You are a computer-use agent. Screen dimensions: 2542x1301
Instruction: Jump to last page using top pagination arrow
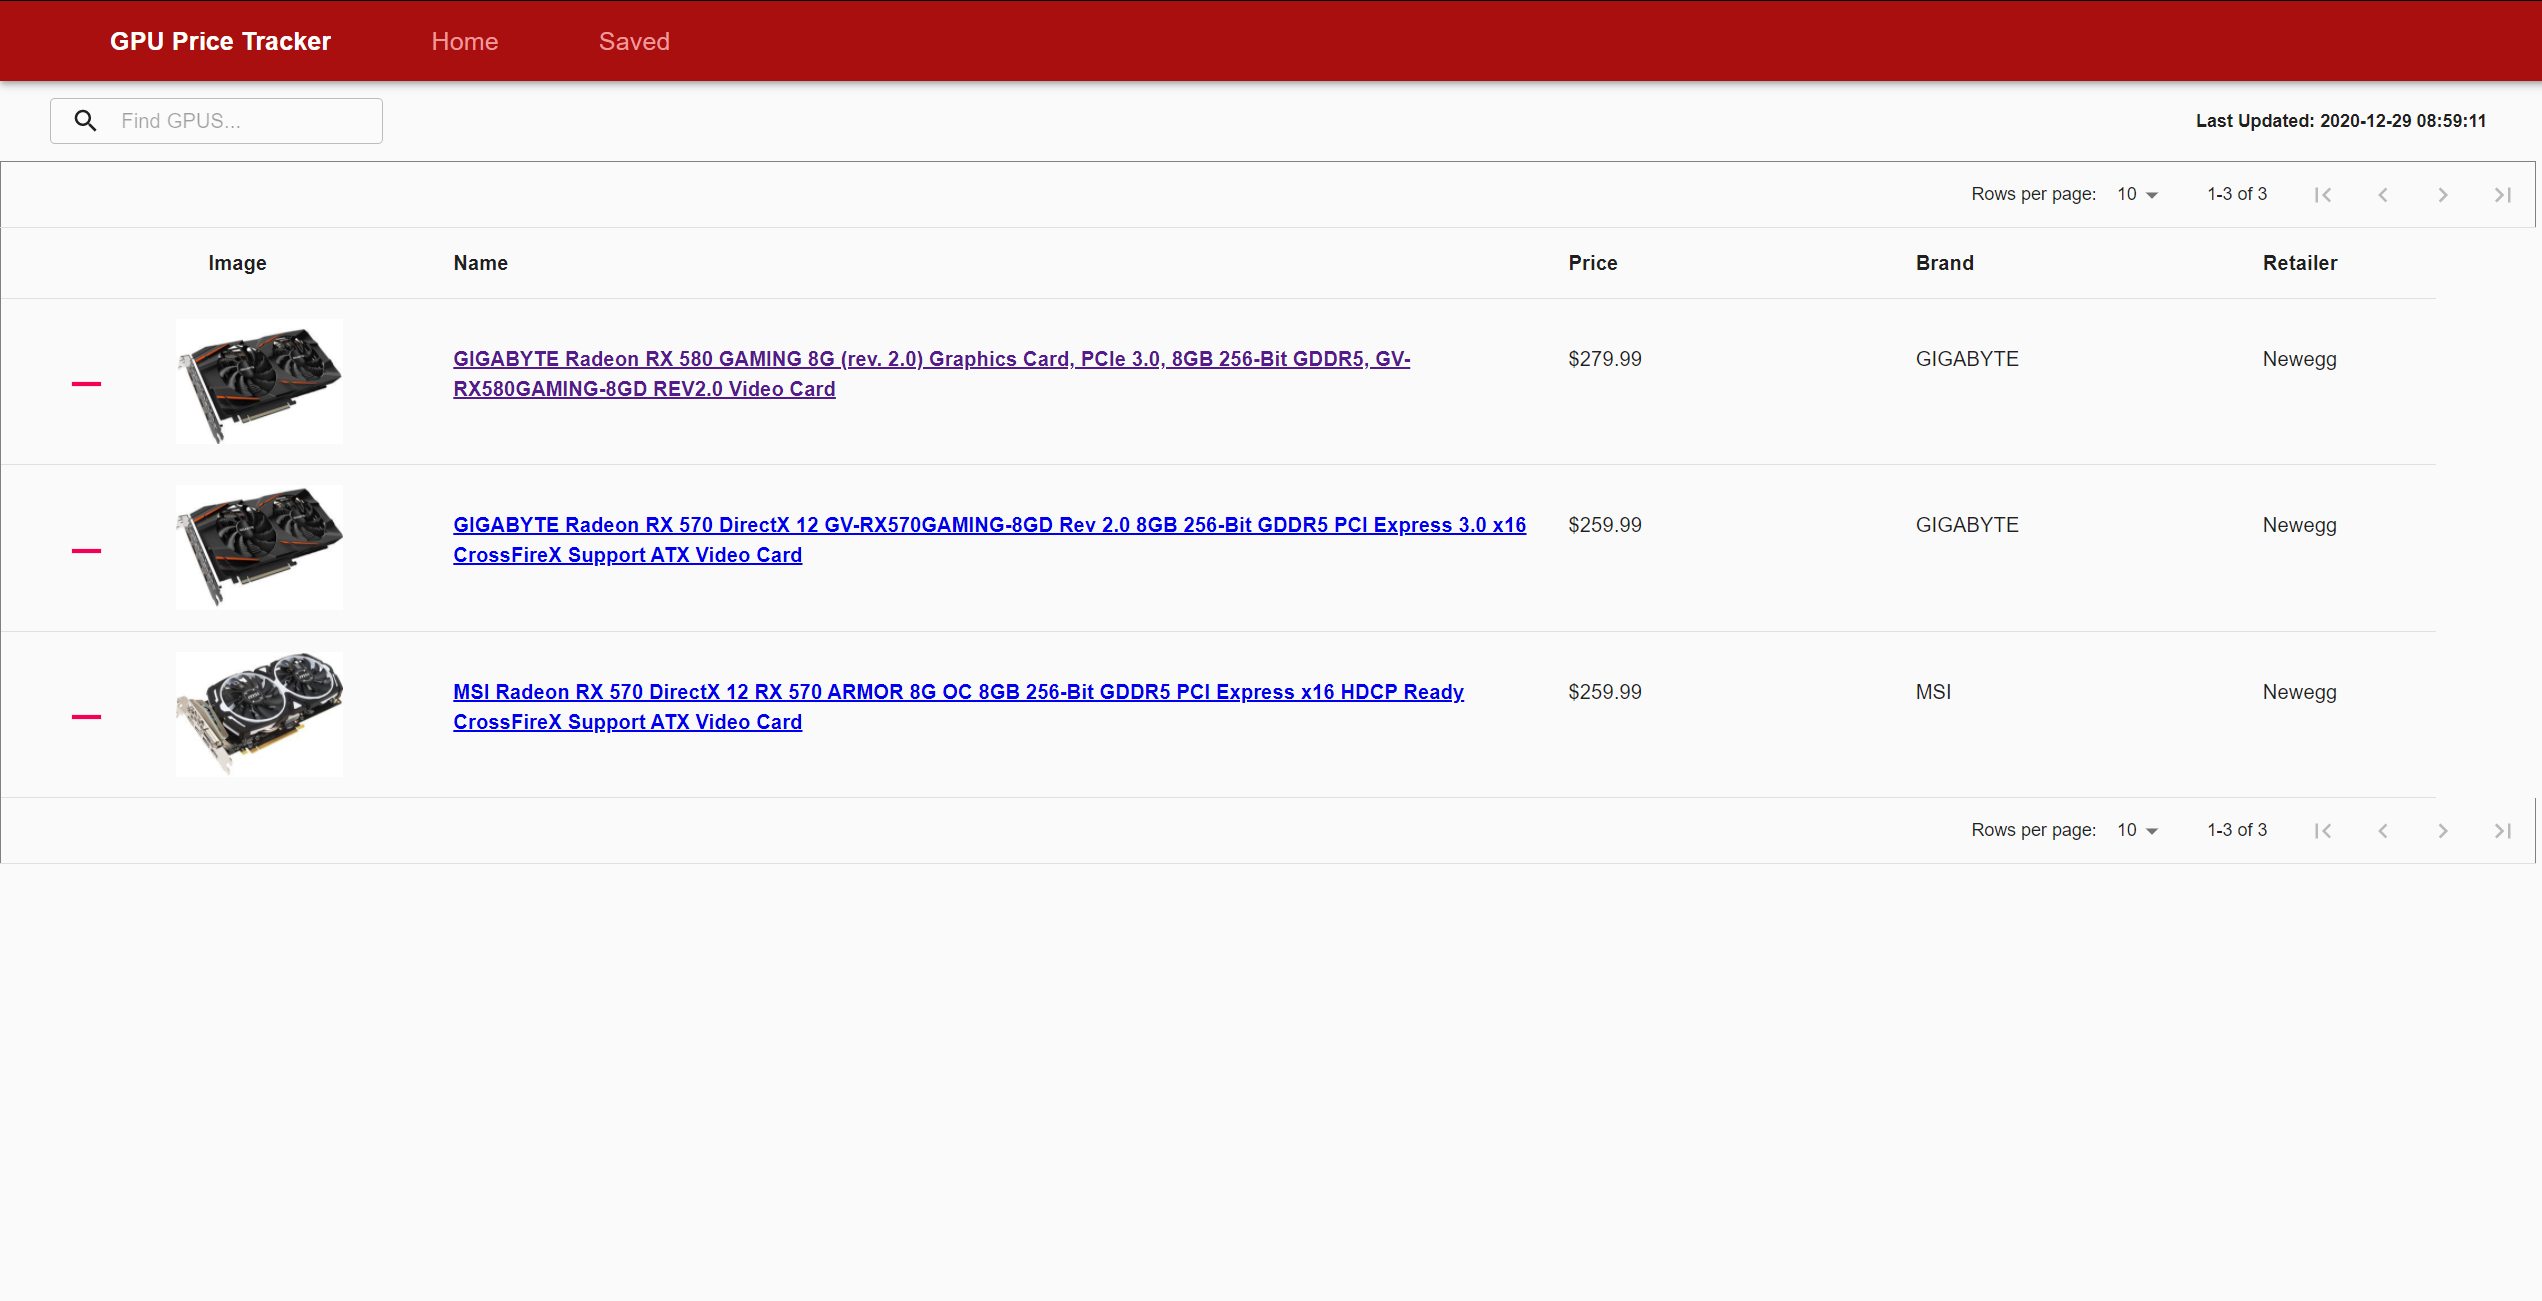pos(2503,194)
